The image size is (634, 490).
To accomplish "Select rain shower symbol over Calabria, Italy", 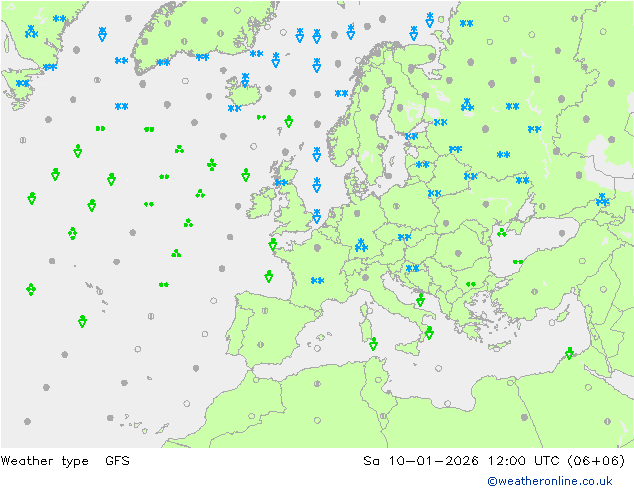I will click(x=429, y=333).
